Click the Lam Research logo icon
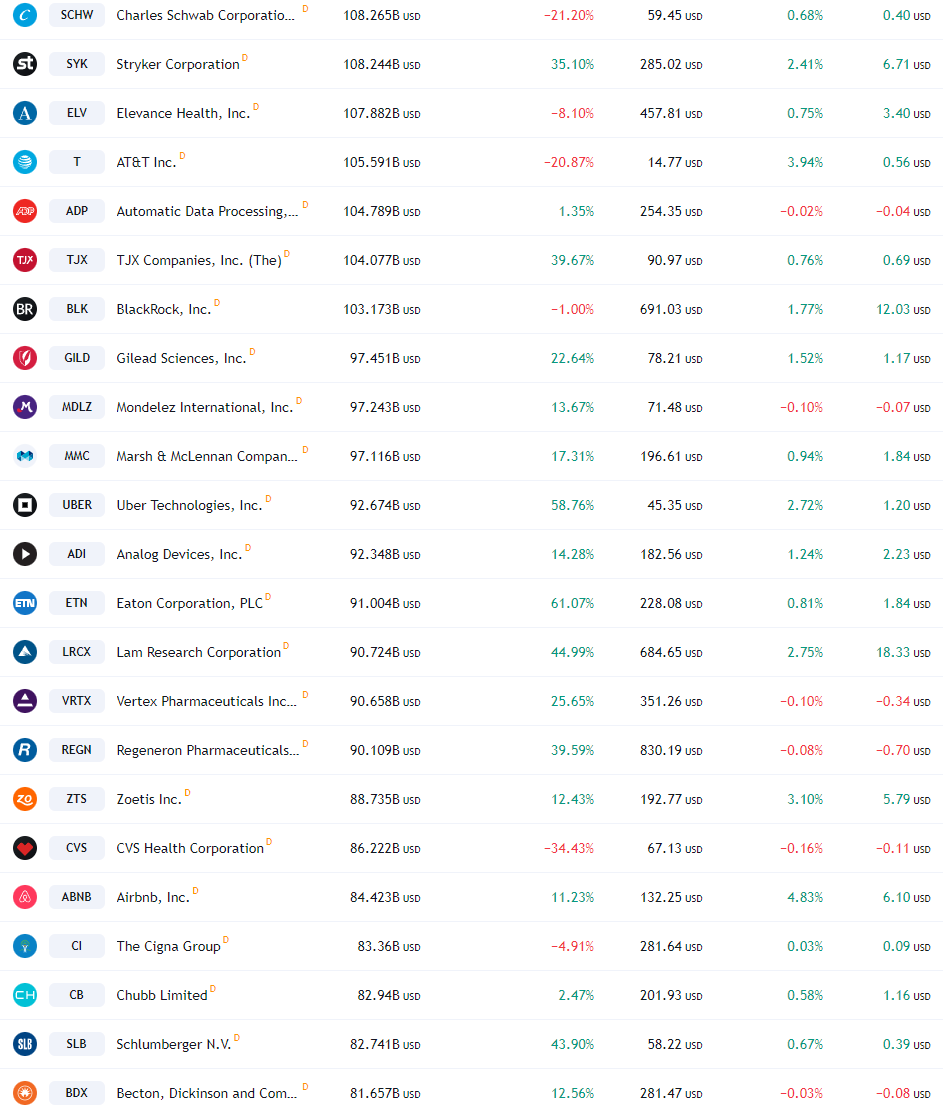The width and height of the screenshot is (943, 1106). coord(25,652)
